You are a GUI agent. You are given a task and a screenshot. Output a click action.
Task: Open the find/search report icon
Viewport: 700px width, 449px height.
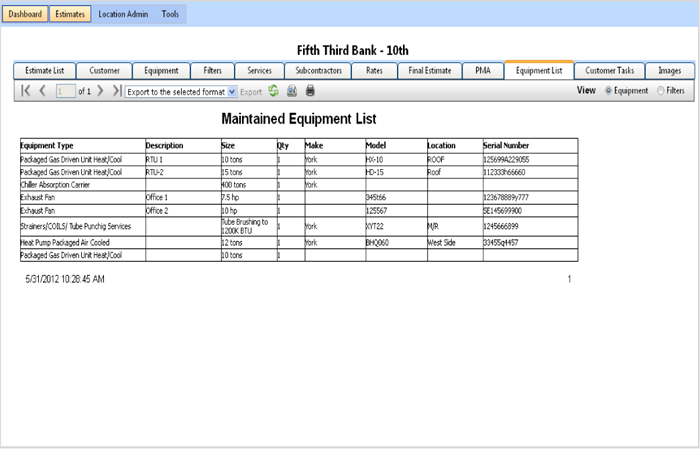[292, 91]
